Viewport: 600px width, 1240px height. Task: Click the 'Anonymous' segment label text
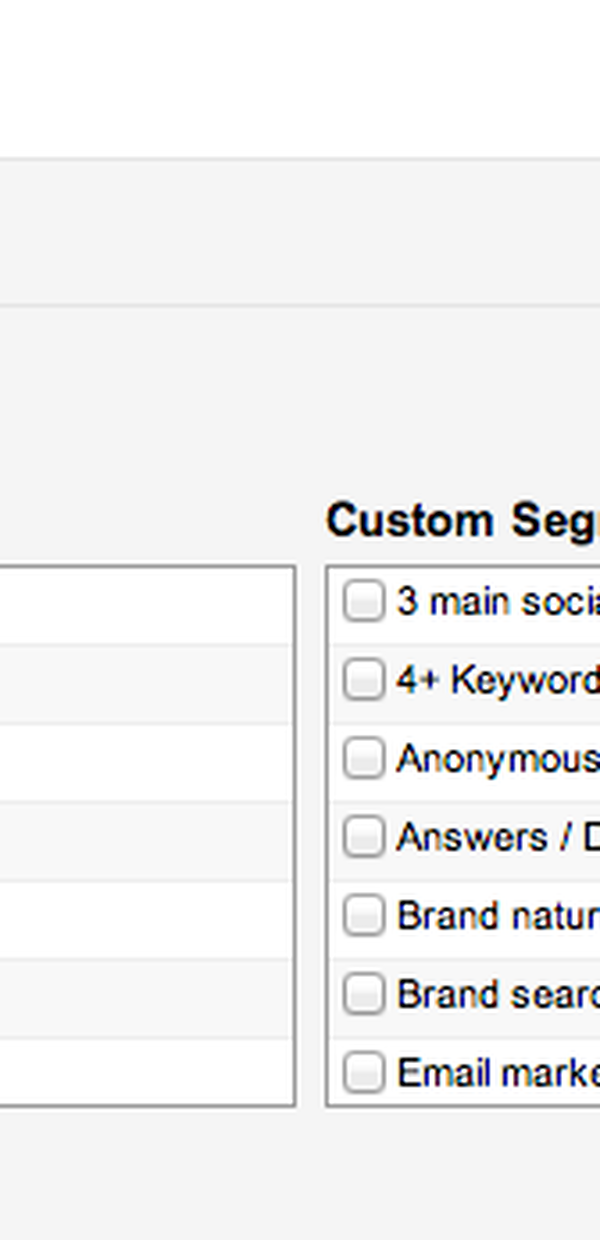[498, 760]
